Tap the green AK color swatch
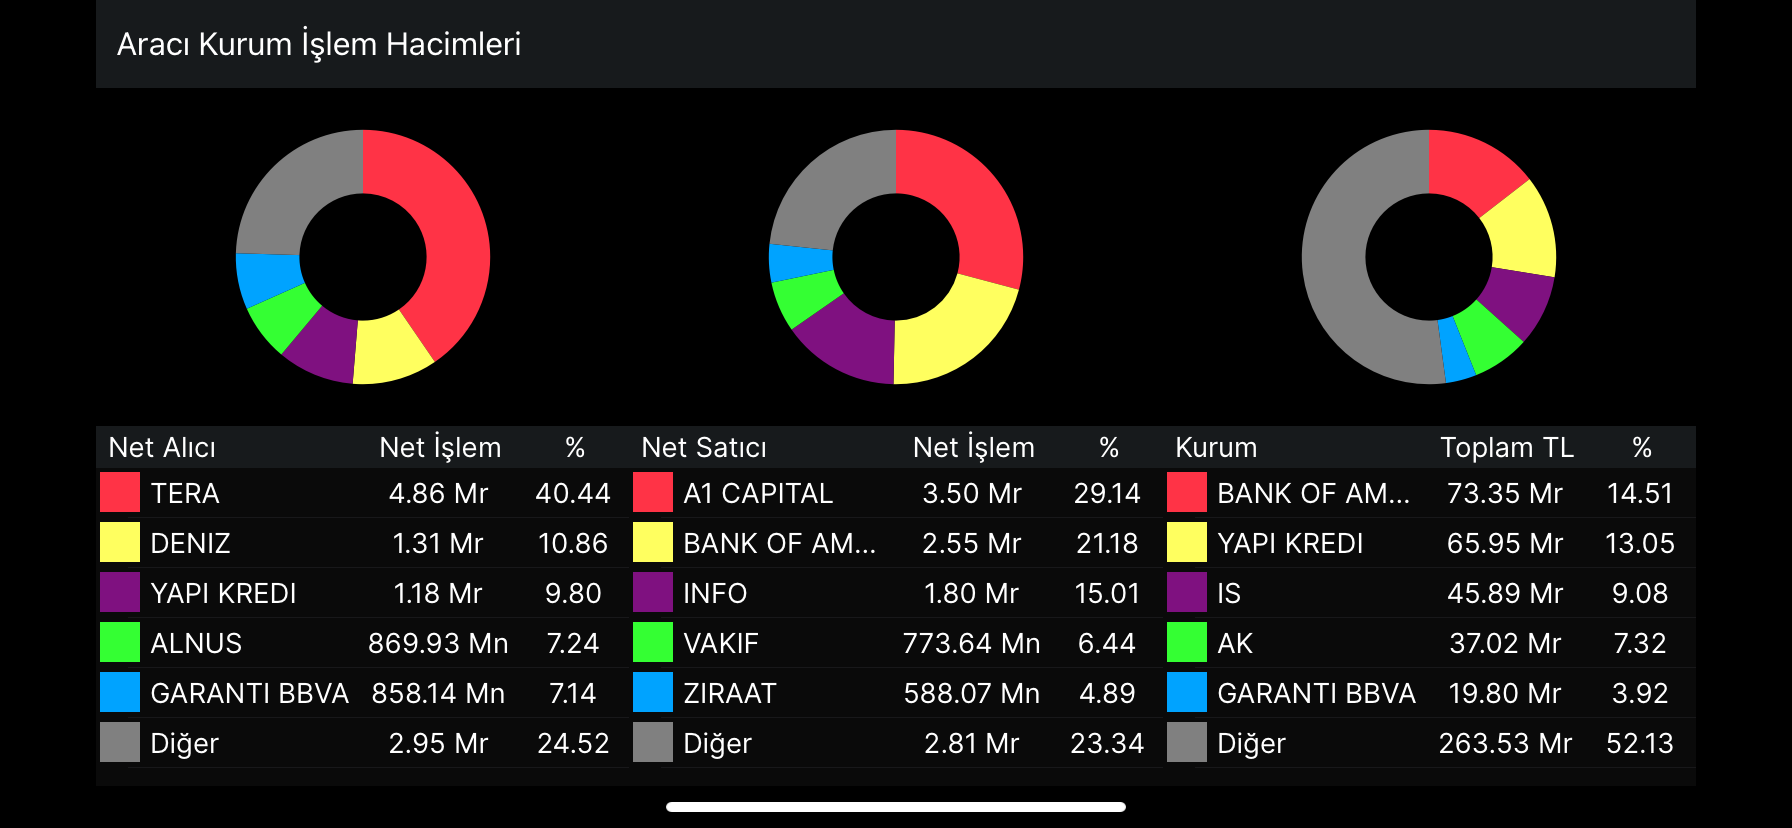The image size is (1792, 828). click(x=1187, y=643)
